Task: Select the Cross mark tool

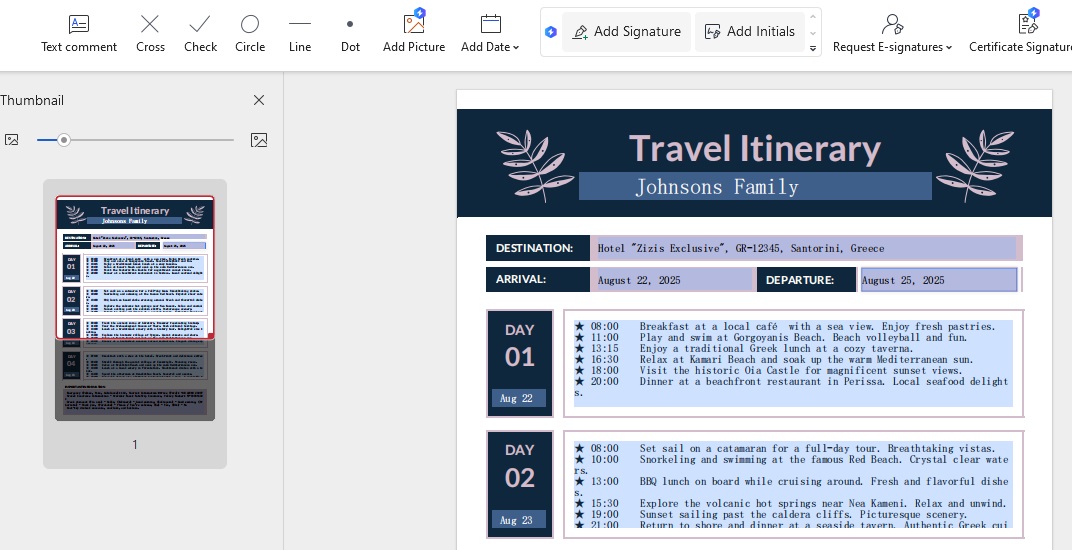Action: [150, 34]
